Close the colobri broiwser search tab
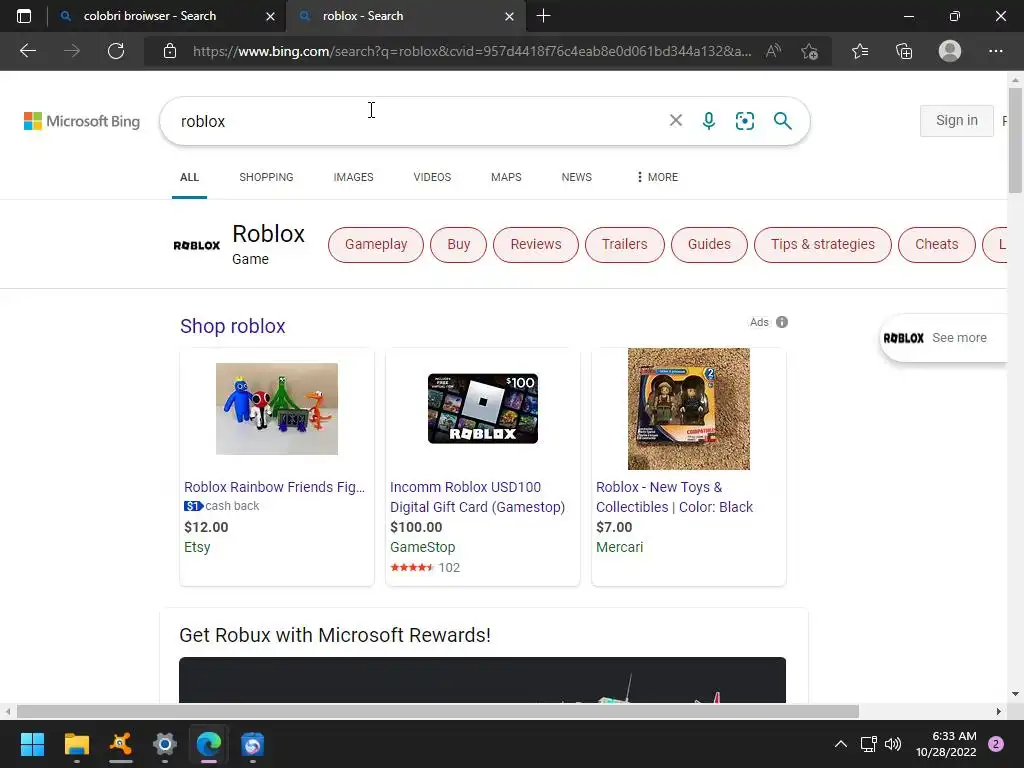The image size is (1024, 768). pyautogui.click(x=270, y=16)
